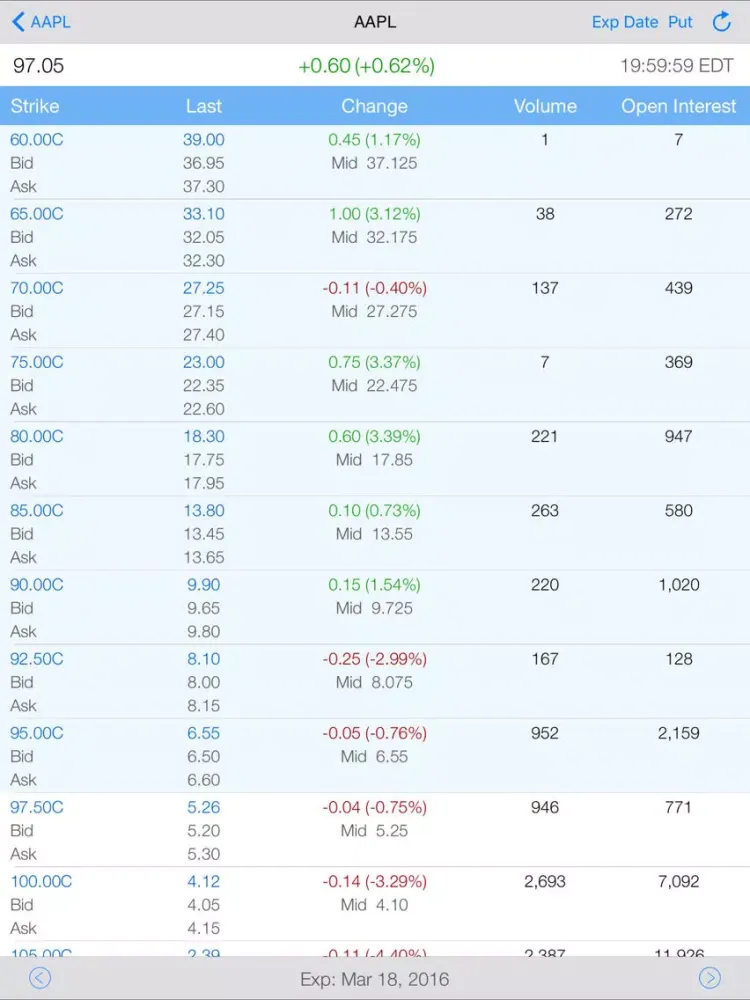Go to previous expiration date arrow
The width and height of the screenshot is (750, 1000).
40,978
